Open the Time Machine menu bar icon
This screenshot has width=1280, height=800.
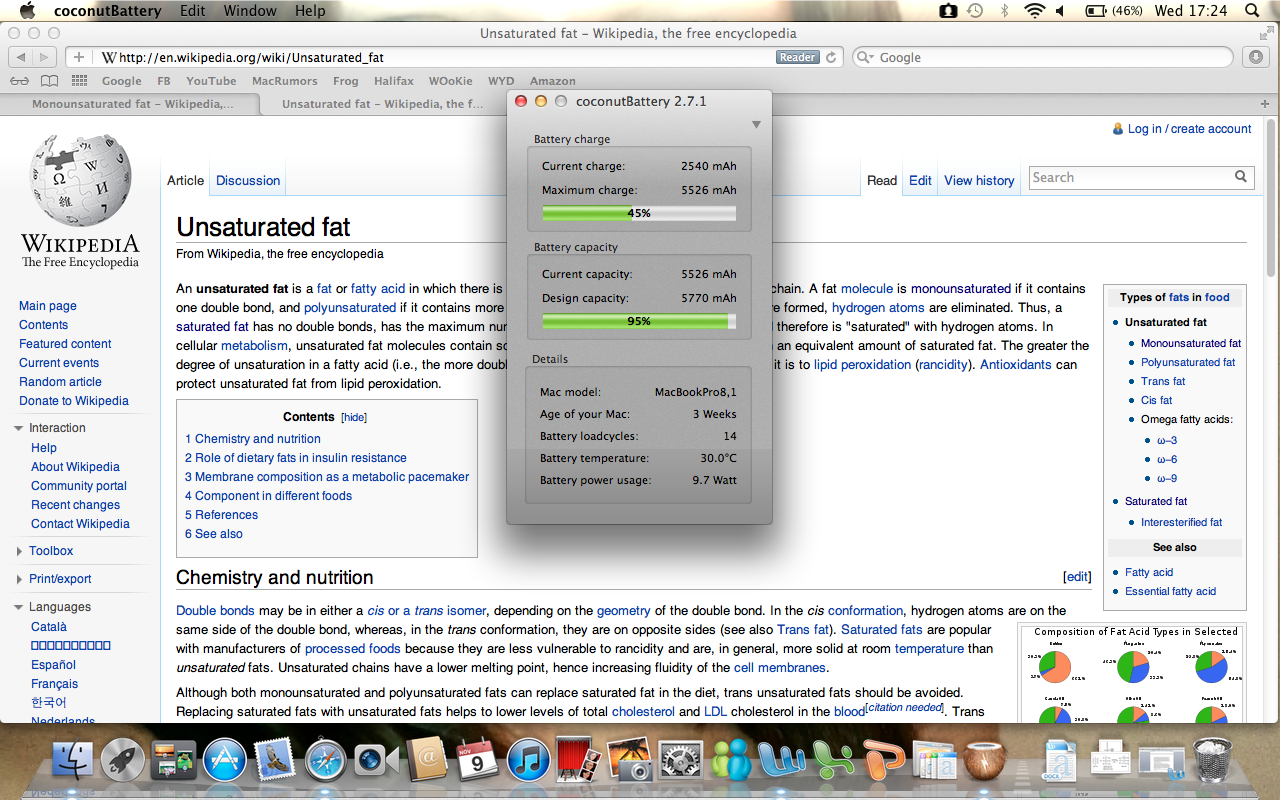[975, 11]
